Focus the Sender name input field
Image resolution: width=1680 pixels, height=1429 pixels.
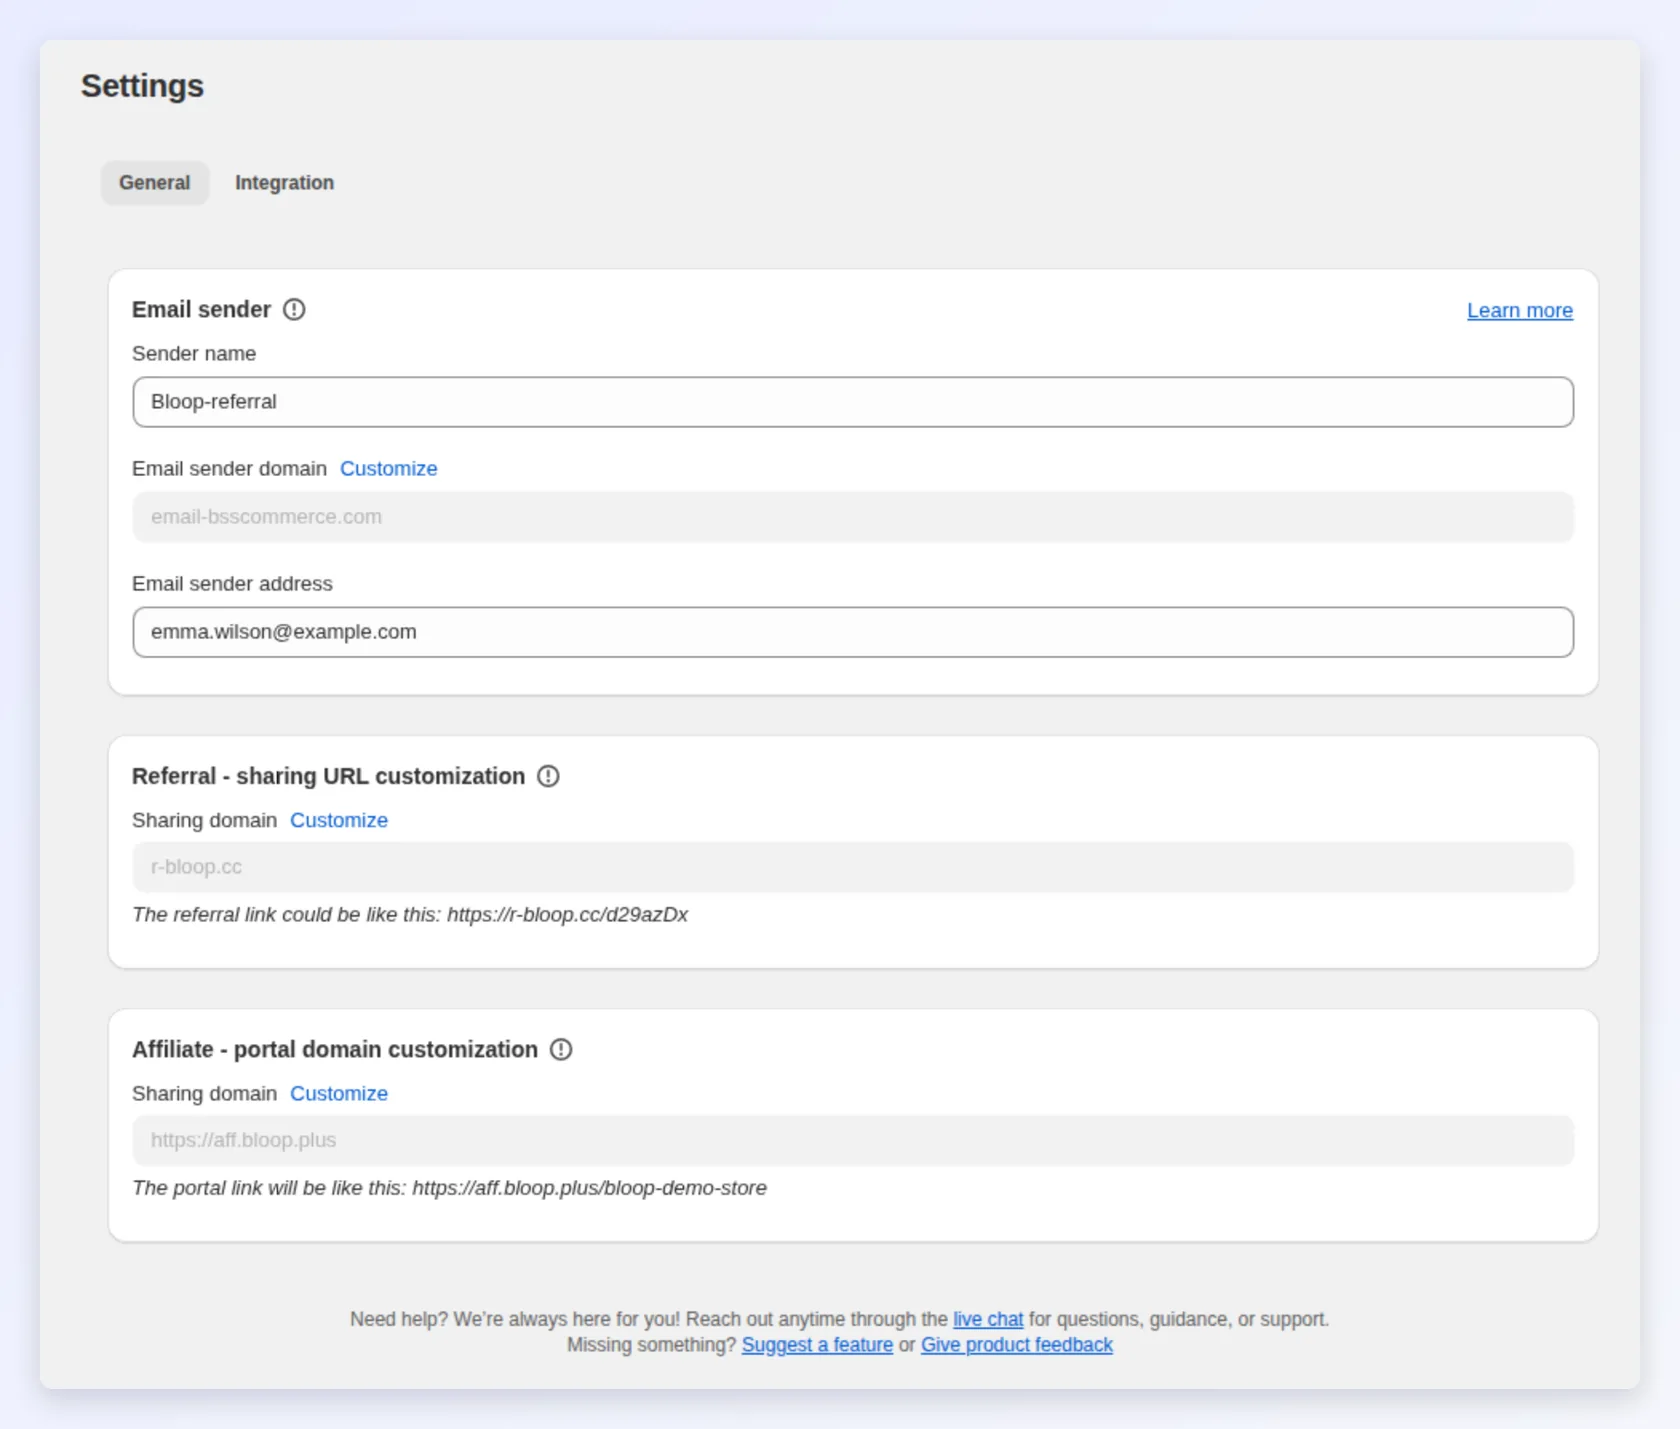[853, 402]
